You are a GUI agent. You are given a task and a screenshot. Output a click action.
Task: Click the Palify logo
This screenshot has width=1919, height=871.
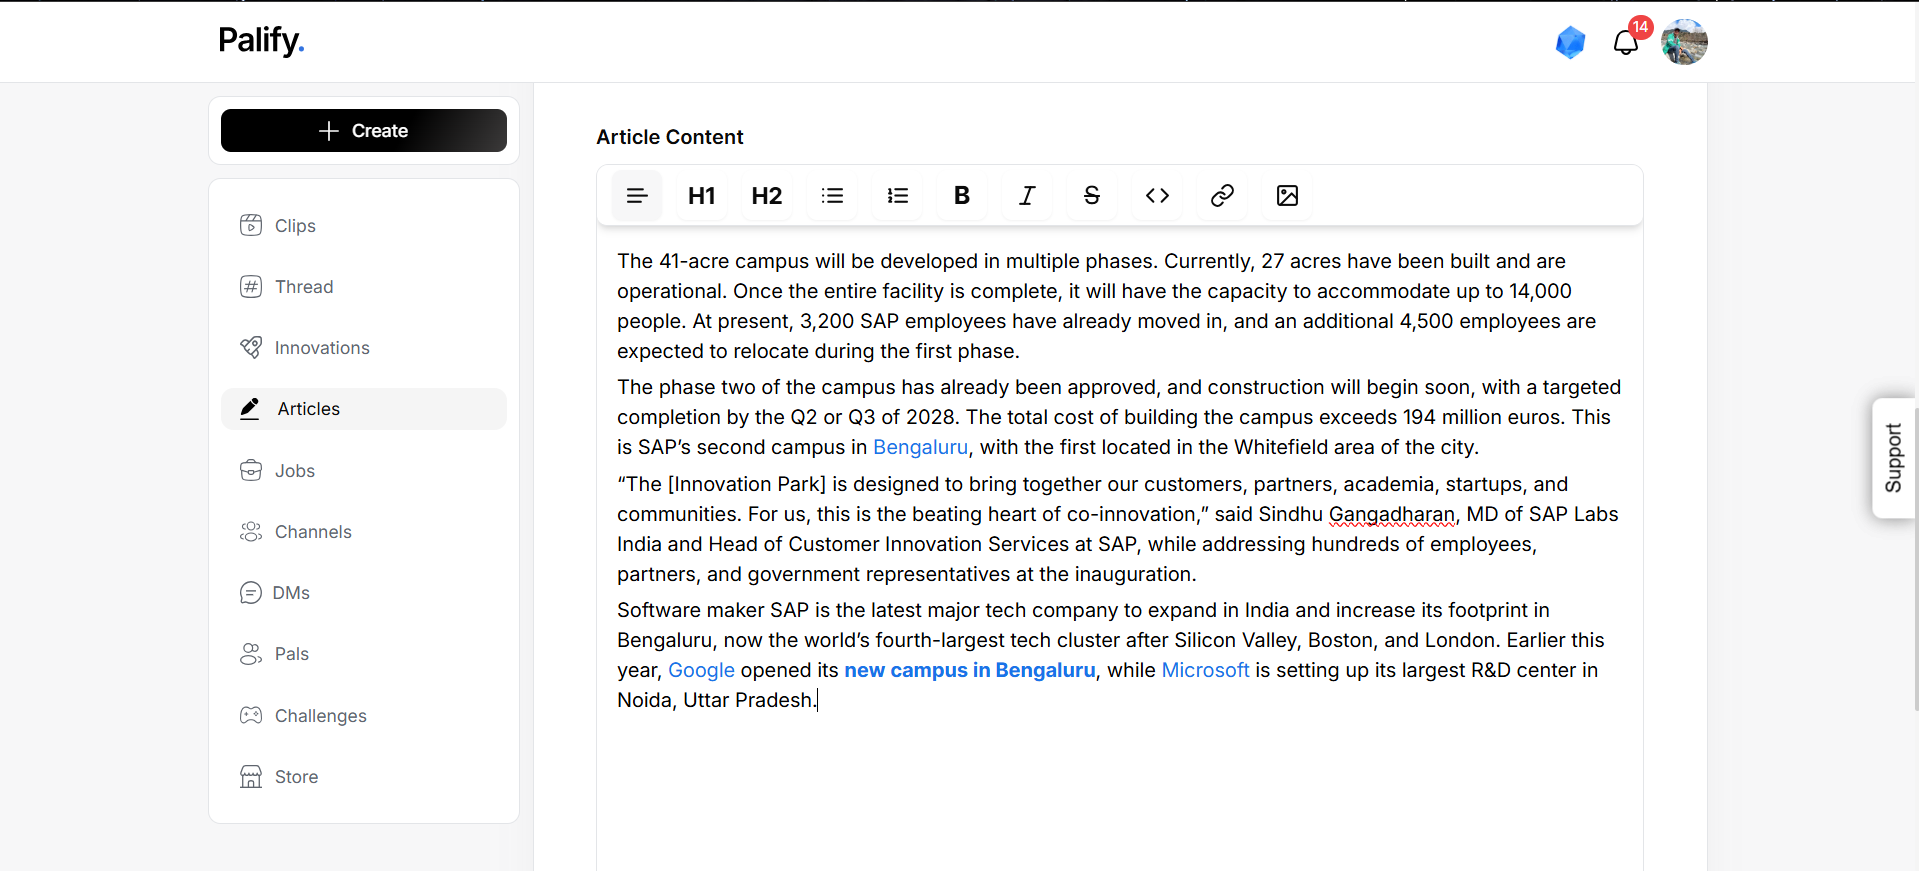click(x=261, y=40)
